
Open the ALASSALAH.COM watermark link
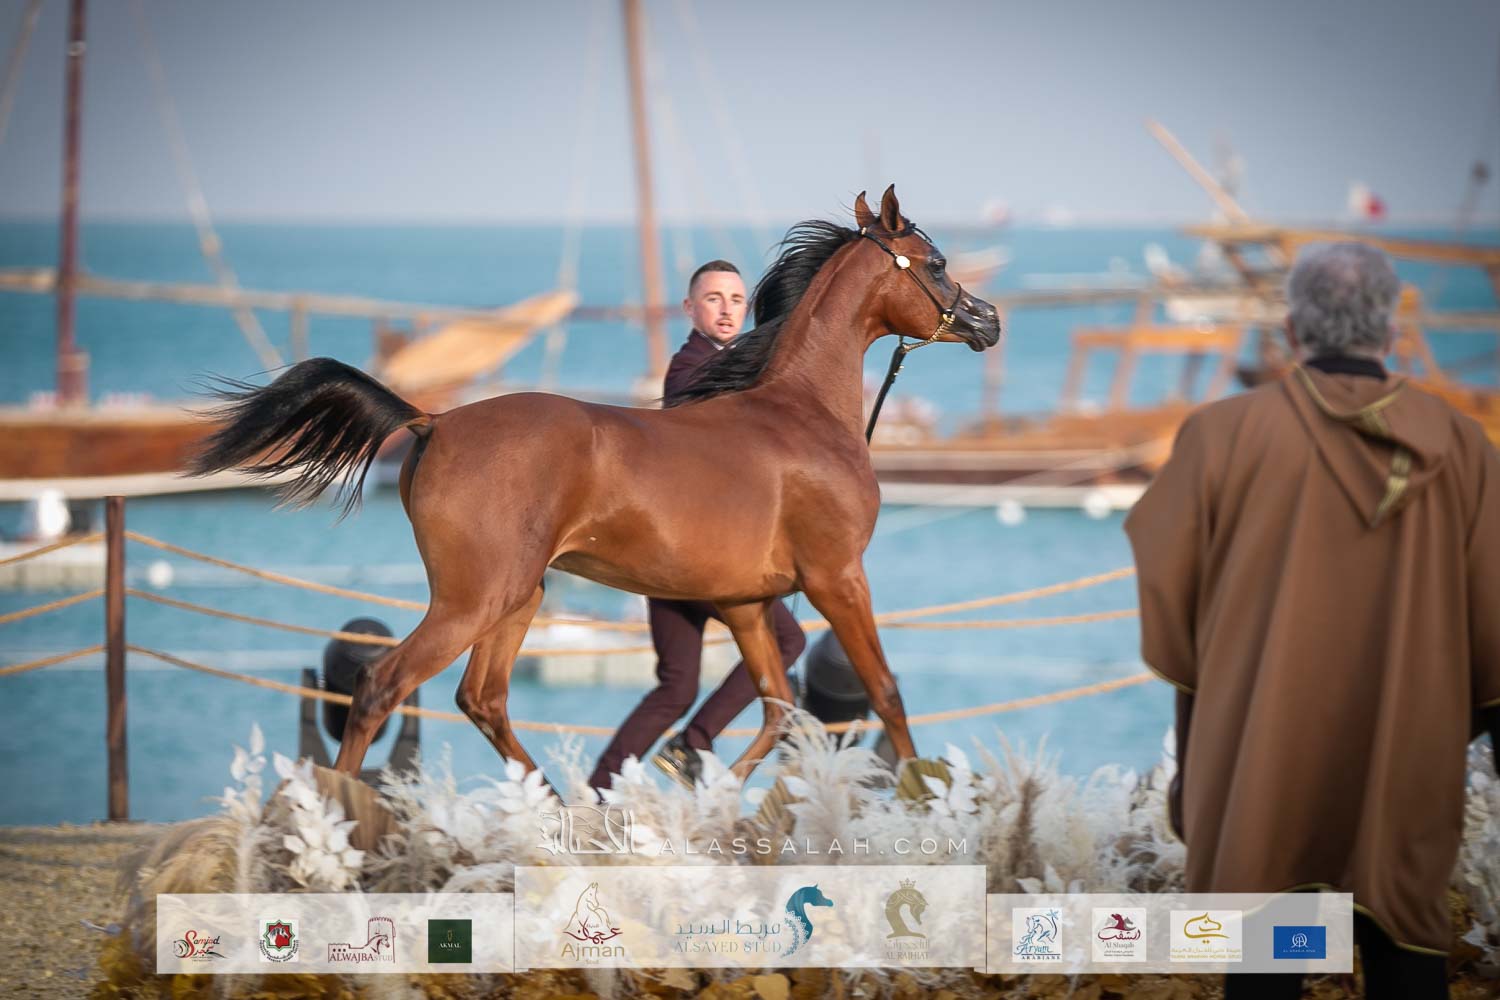point(807,847)
